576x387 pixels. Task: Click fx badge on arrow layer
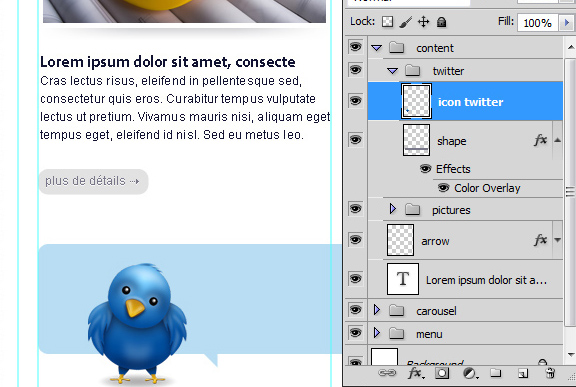coord(540,240)
